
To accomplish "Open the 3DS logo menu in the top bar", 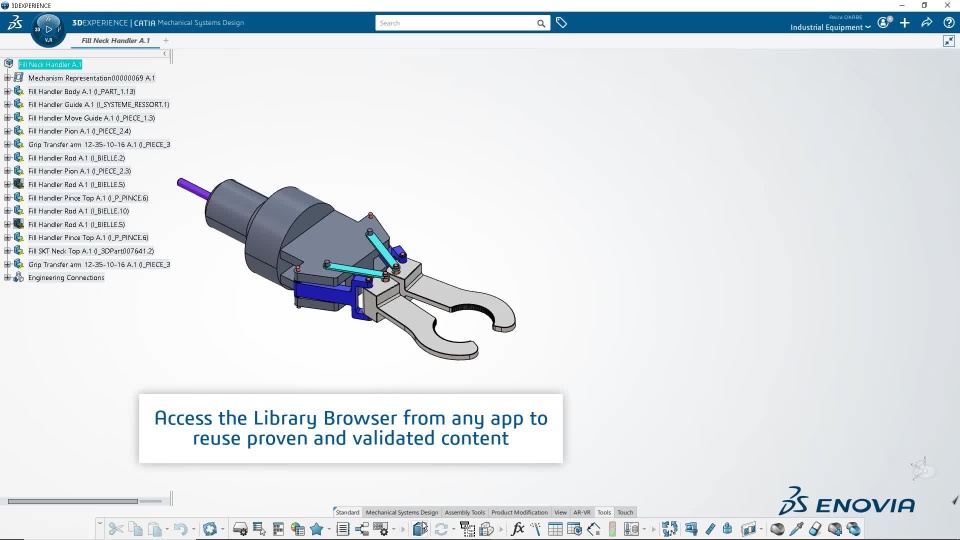I will (x=15, y=23).
